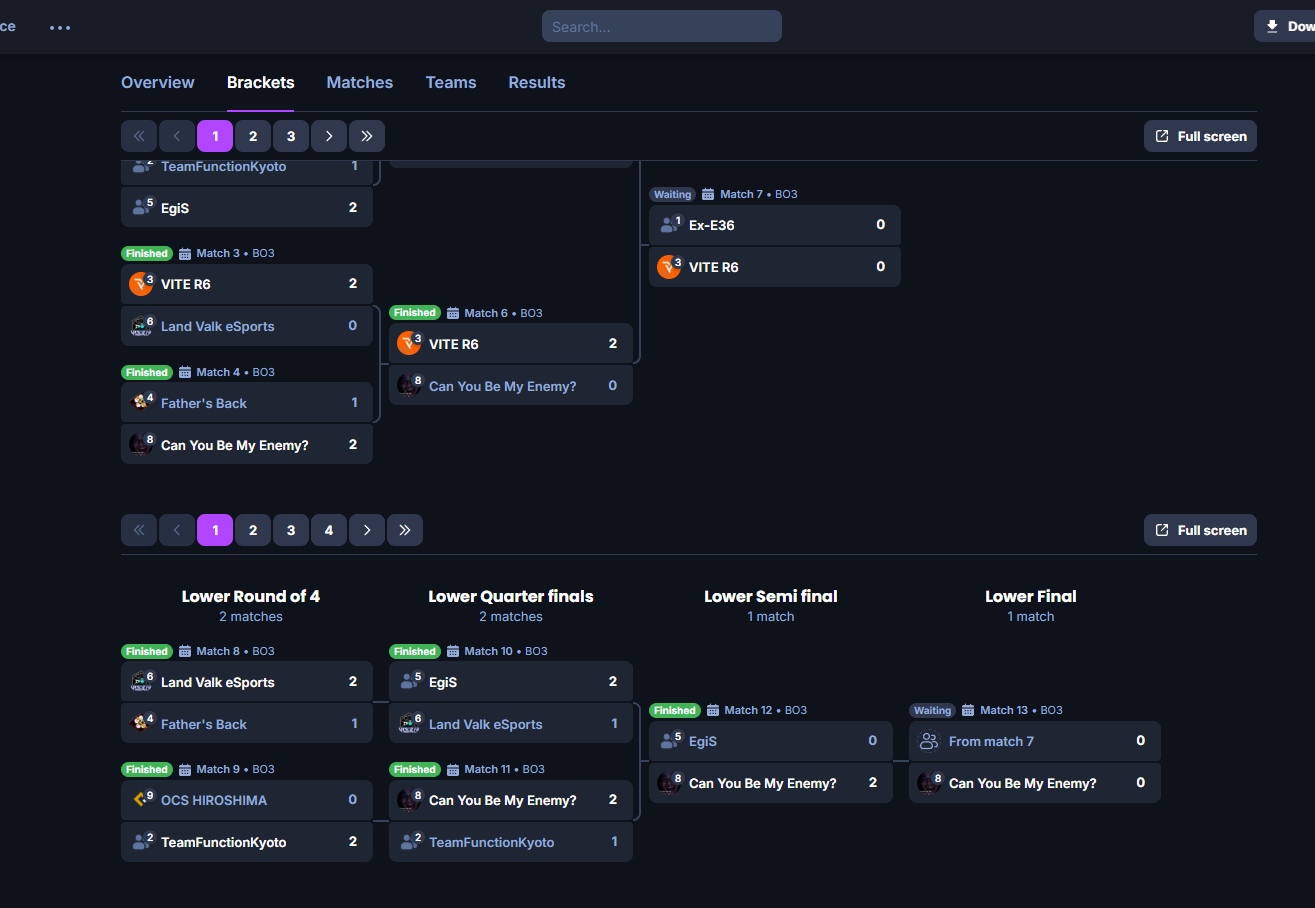The height and width of the screenshot is (908, 1315).
Task: Click OCS HIROSHIMA team logo in Match 9
Action: click(x=140, y=800)
